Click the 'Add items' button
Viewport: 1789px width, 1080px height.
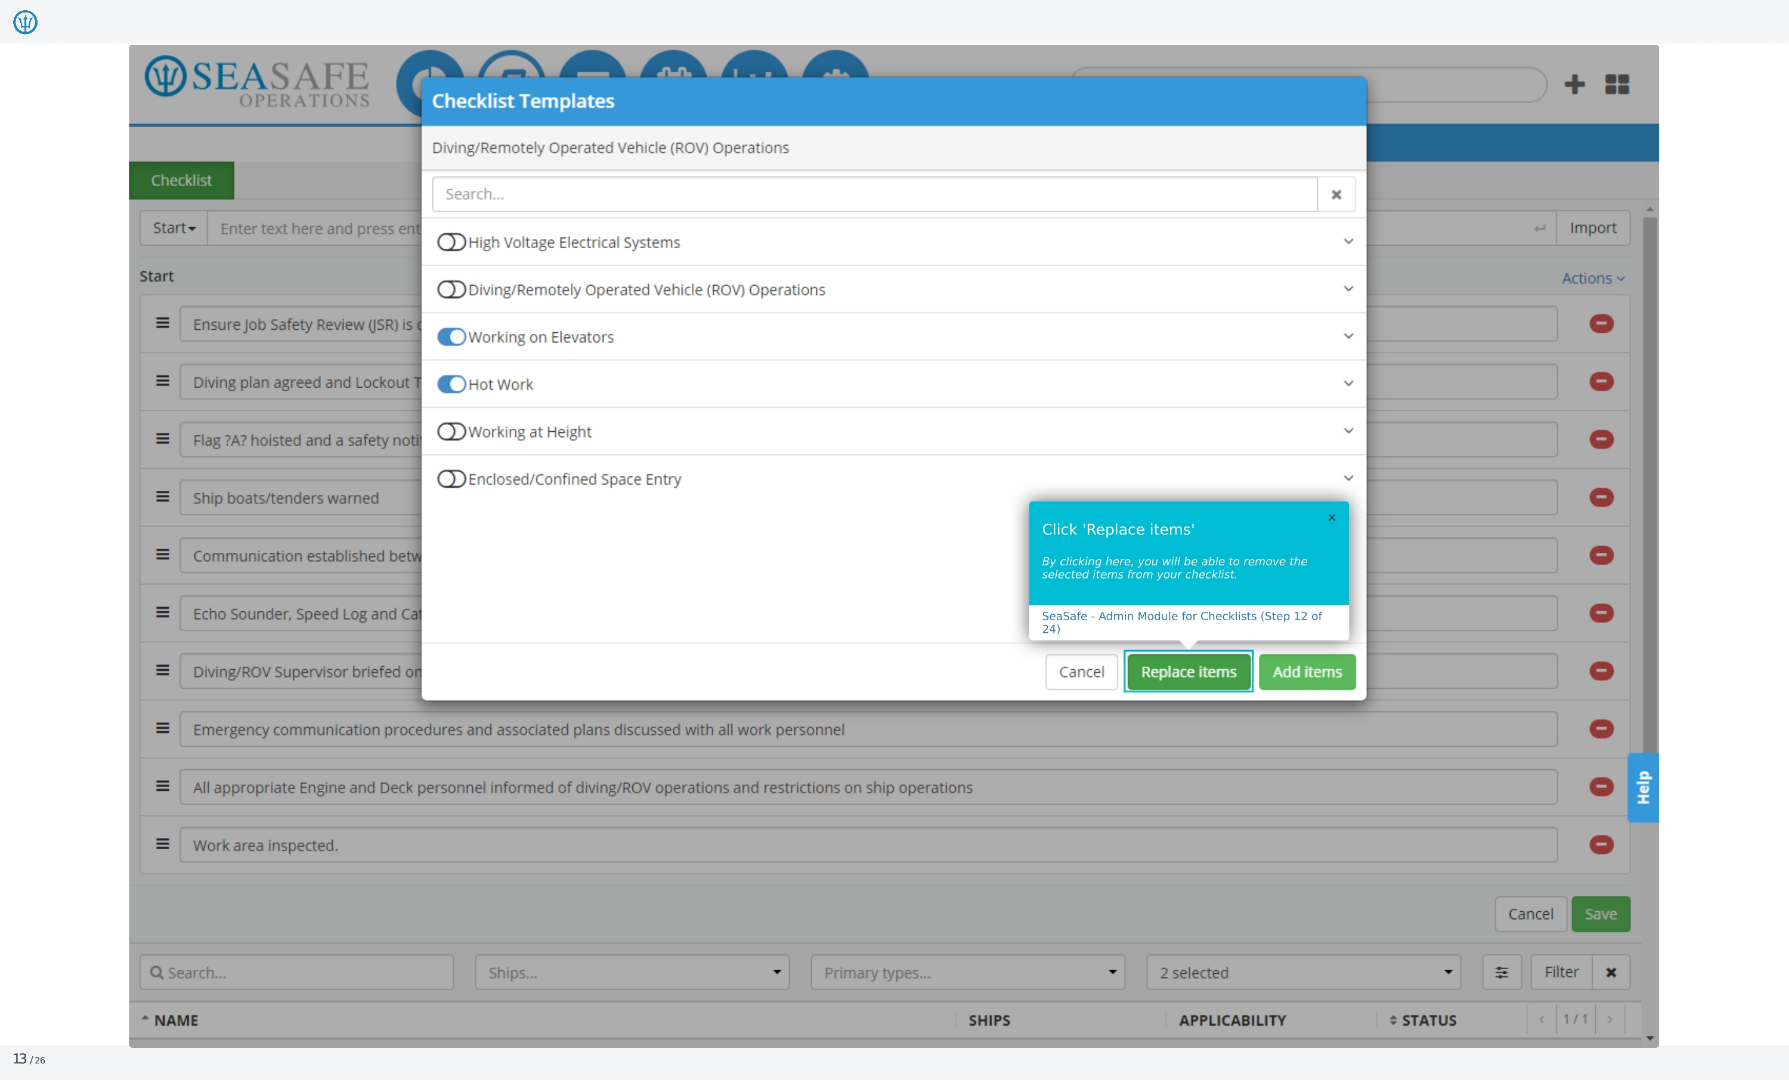pos(1307,672)
